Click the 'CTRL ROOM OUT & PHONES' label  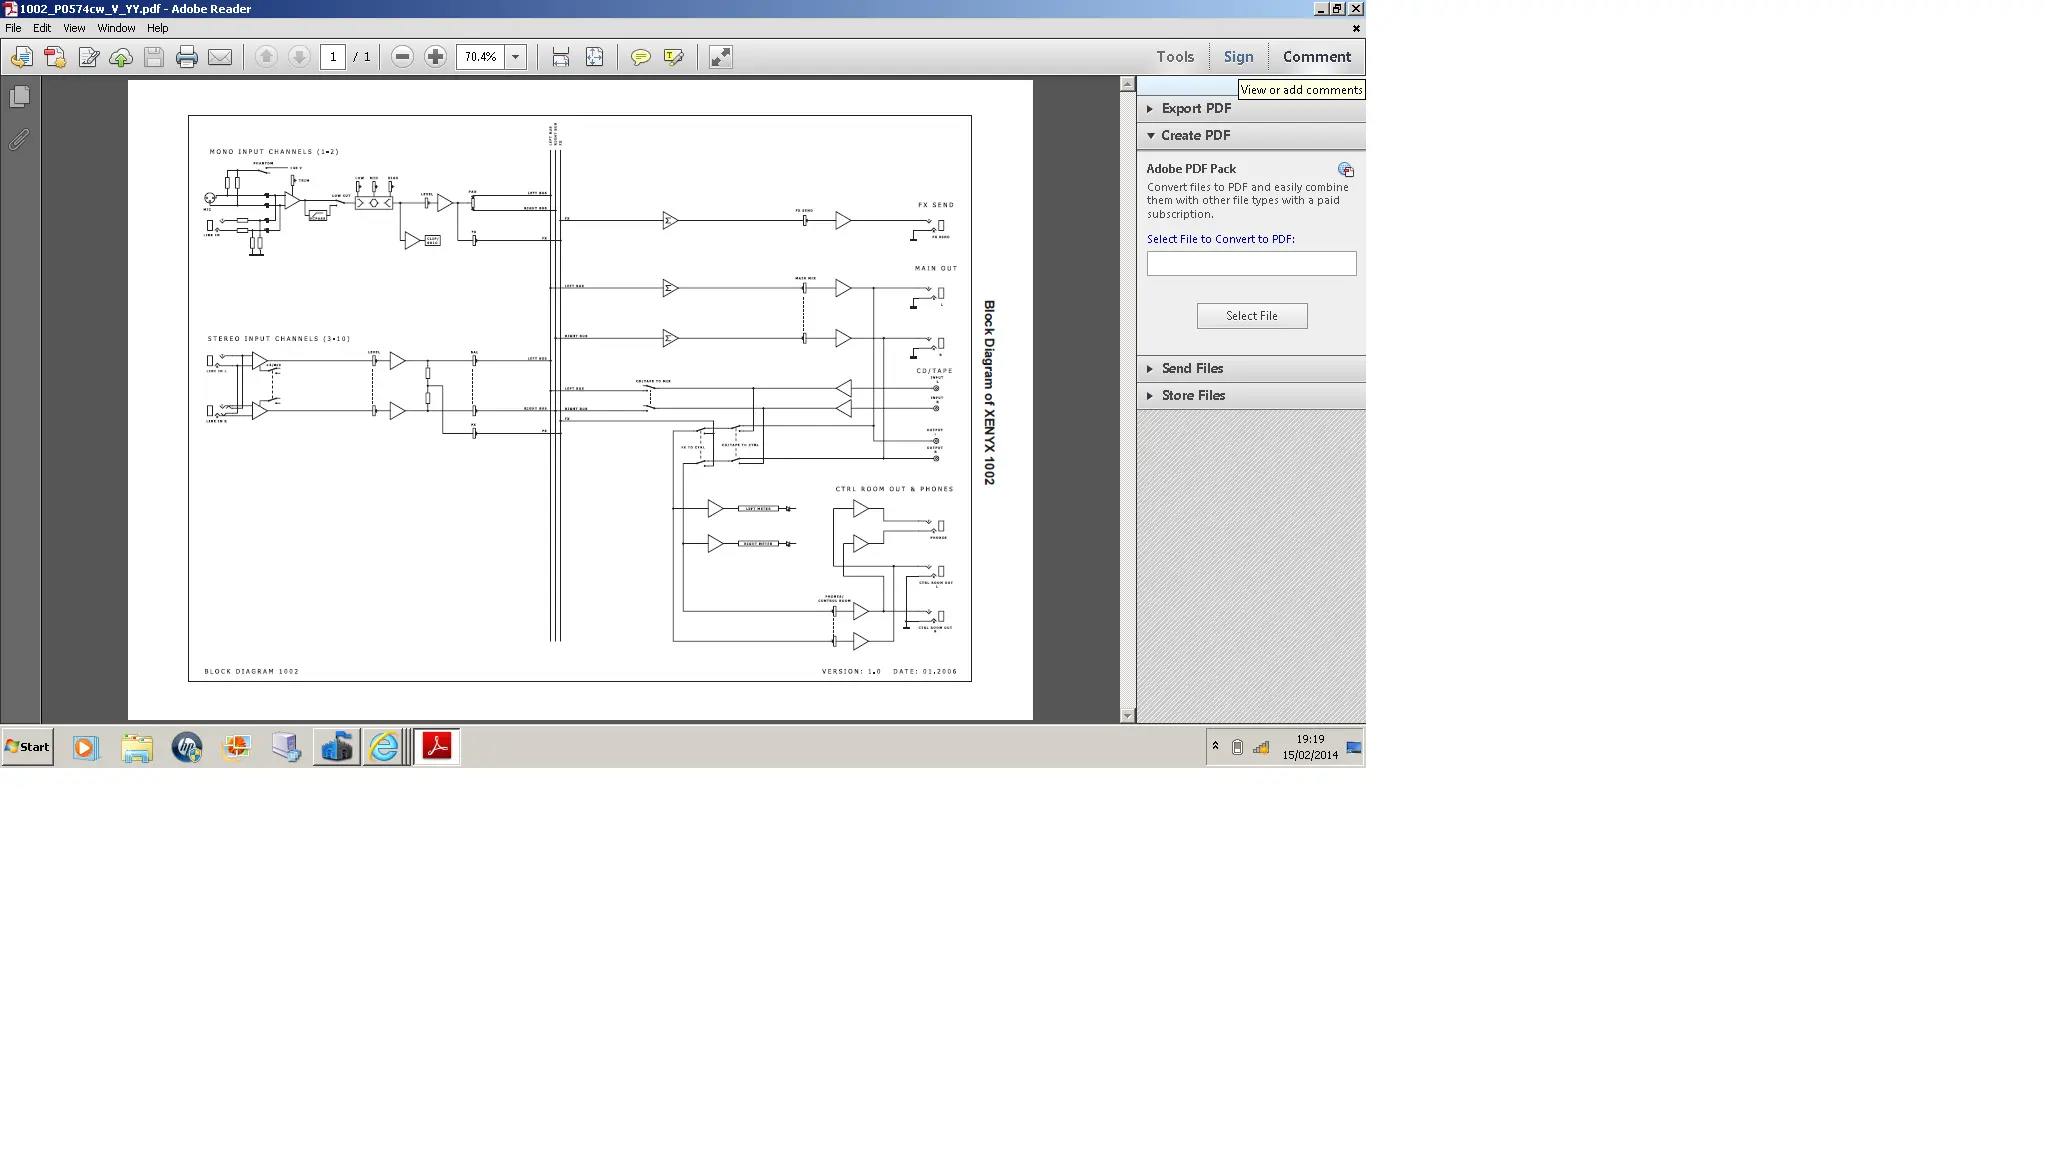pos(894,489)
